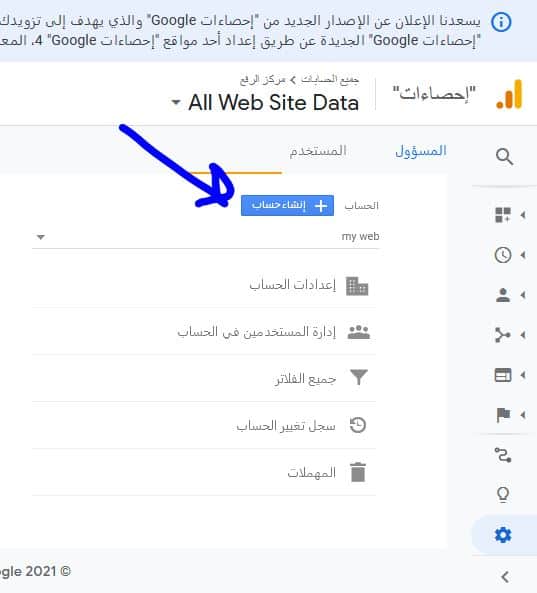
Task: Click building icon next to إعدادات الحساب
Action: click(357, 286)
